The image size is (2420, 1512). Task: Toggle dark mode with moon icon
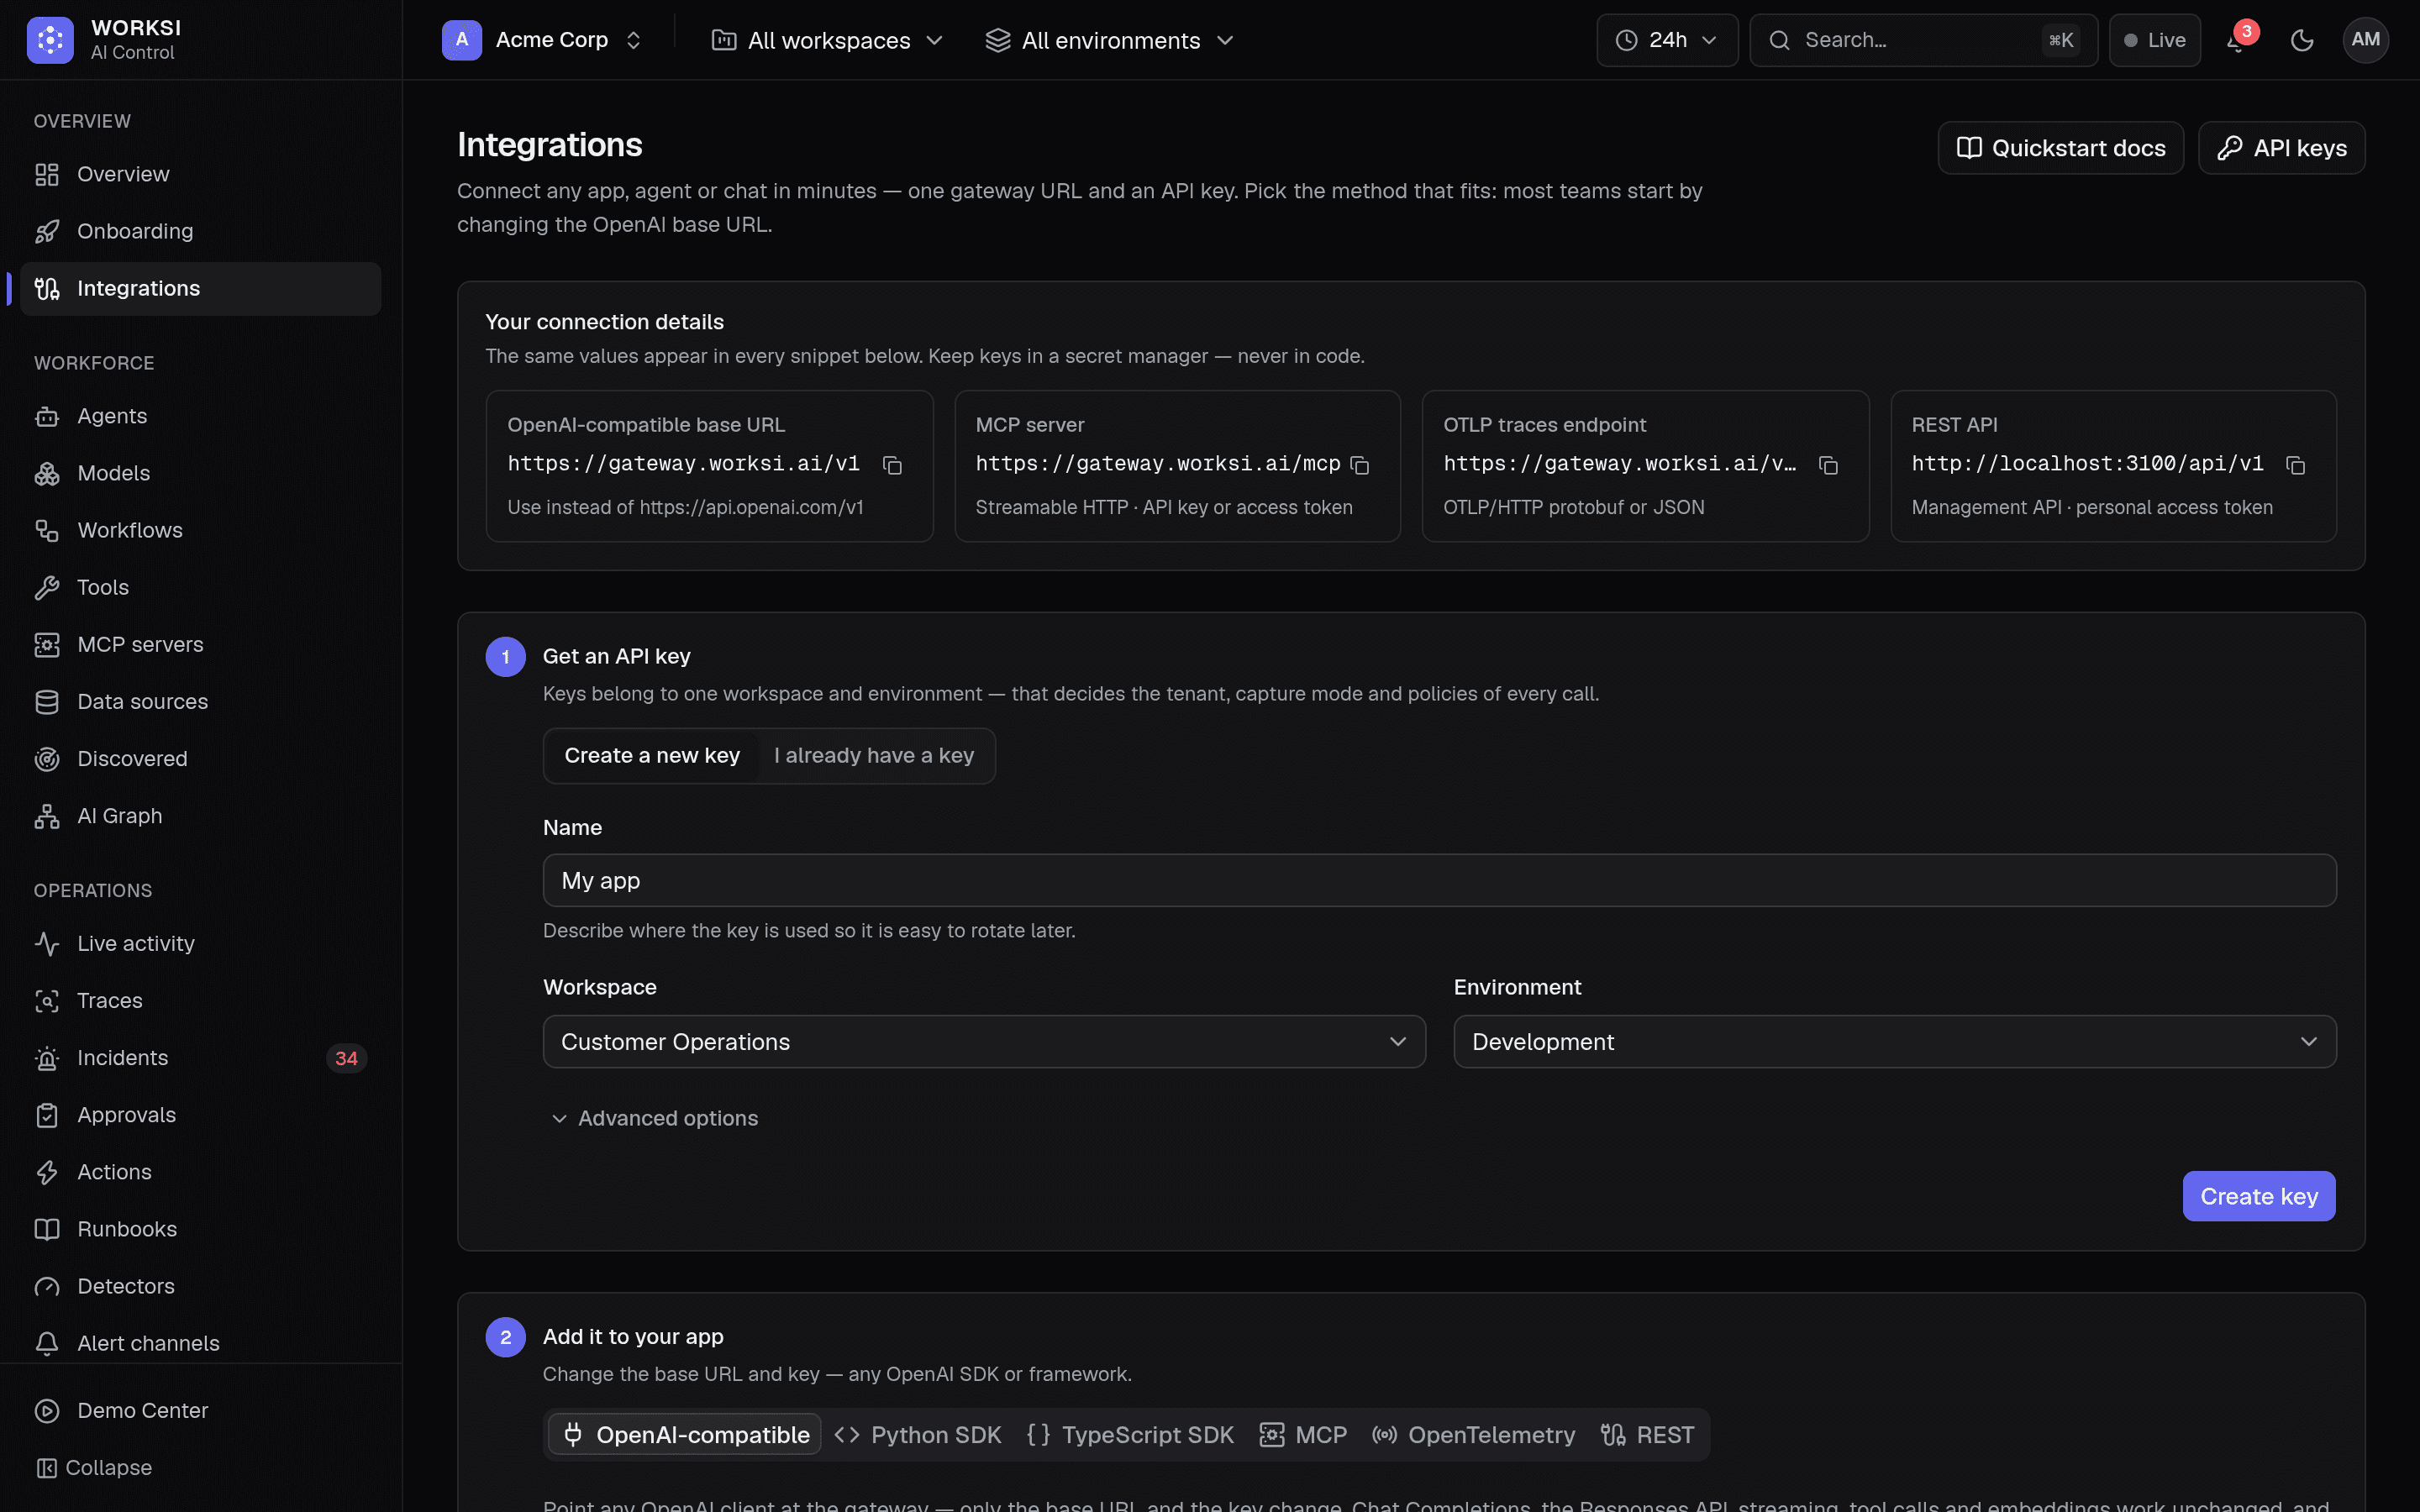(x=2302, y=40)
